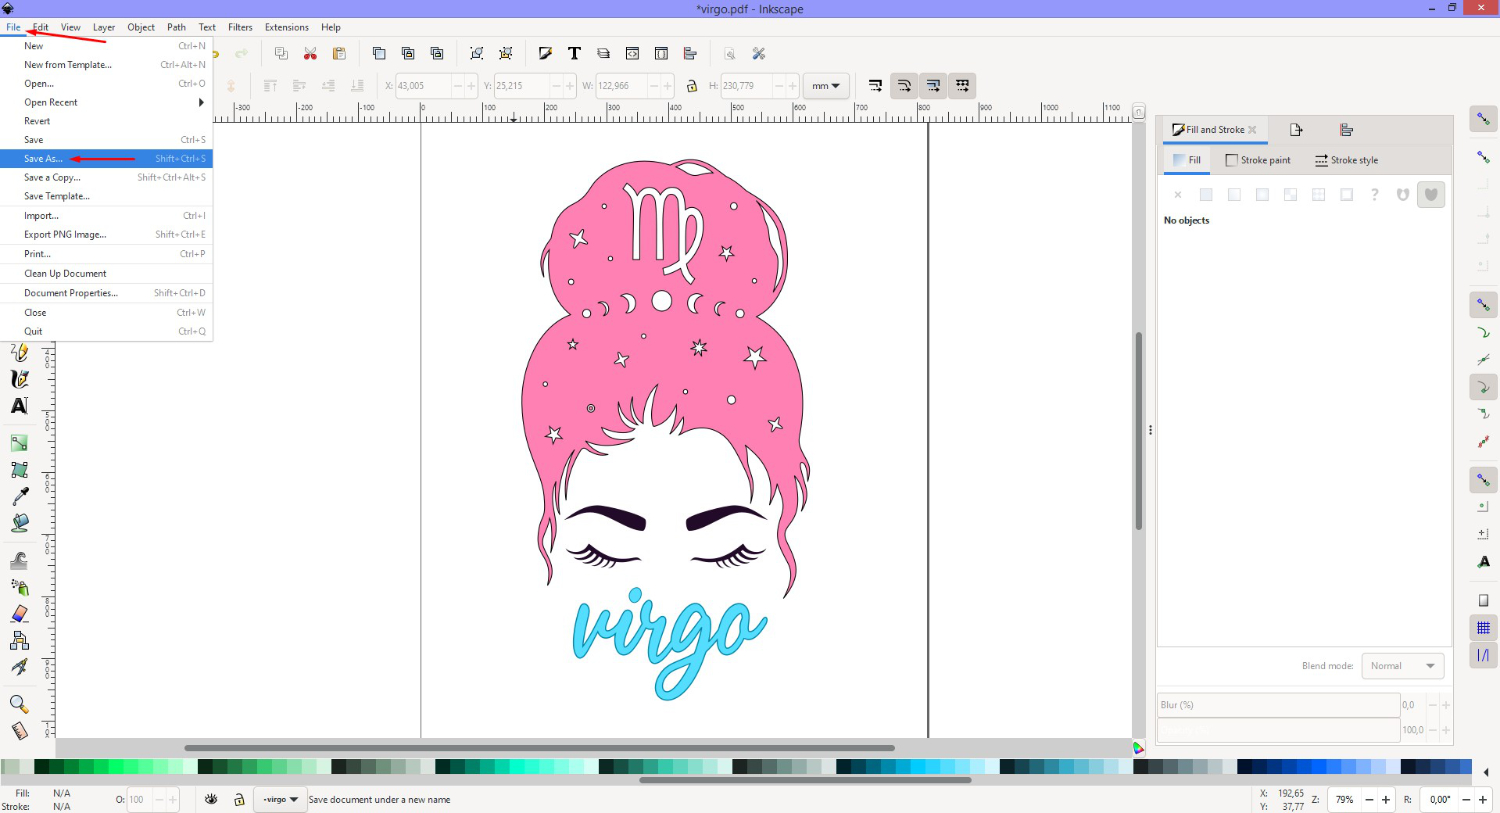Open Align and Distribute dialog tab icon
Screen dimensions: 1500x813
point(1346,129)
